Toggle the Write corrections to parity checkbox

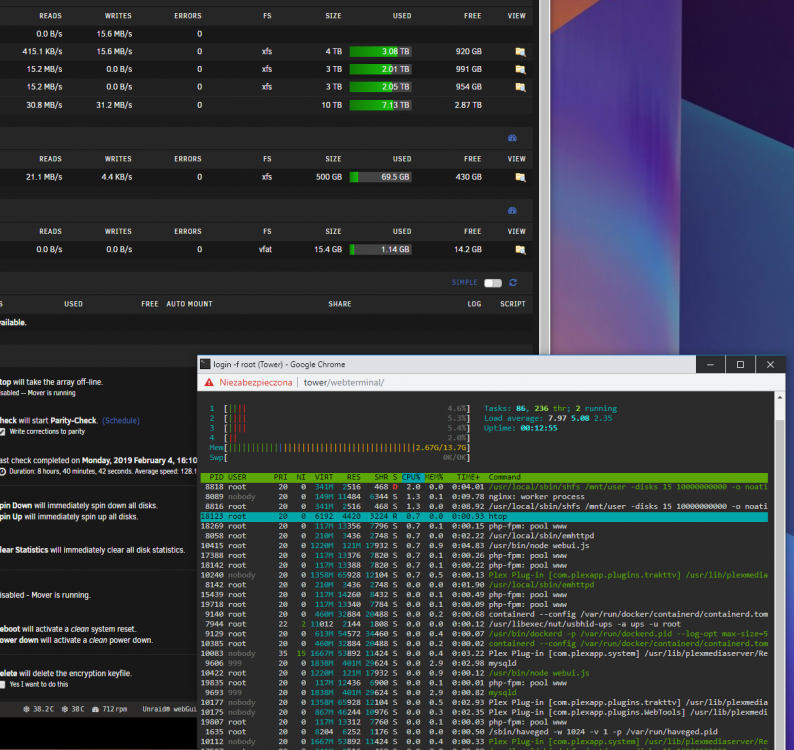(x=3, y=431)
